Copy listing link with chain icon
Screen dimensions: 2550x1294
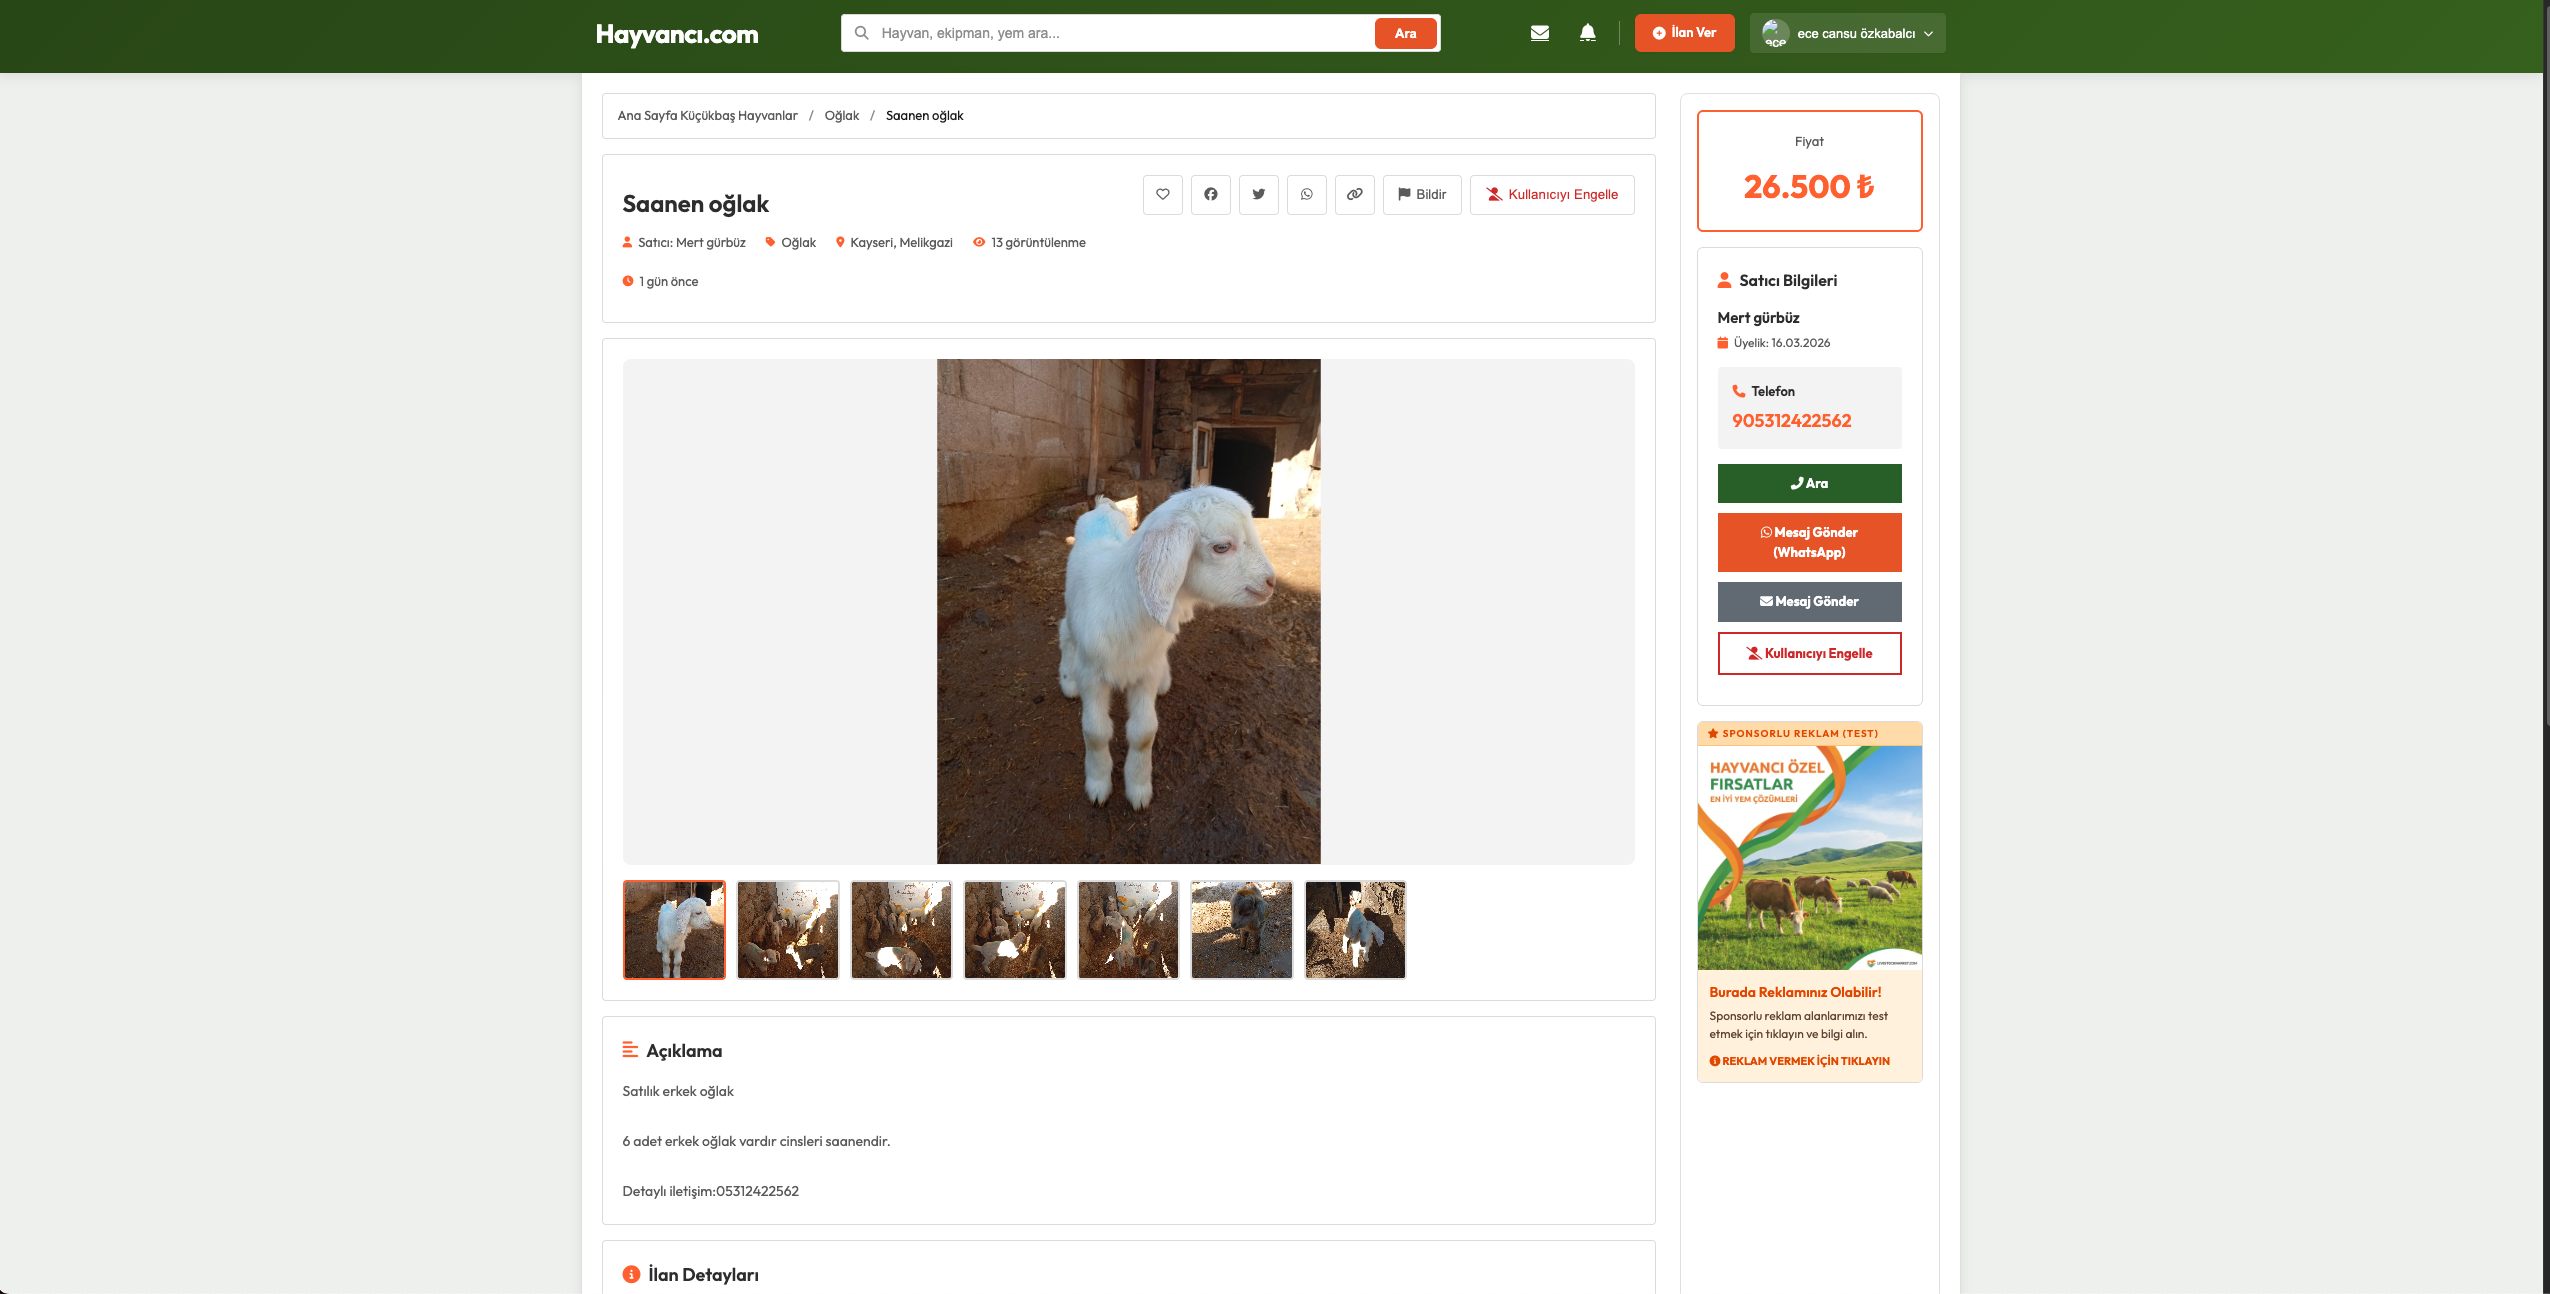(1354, 194)
